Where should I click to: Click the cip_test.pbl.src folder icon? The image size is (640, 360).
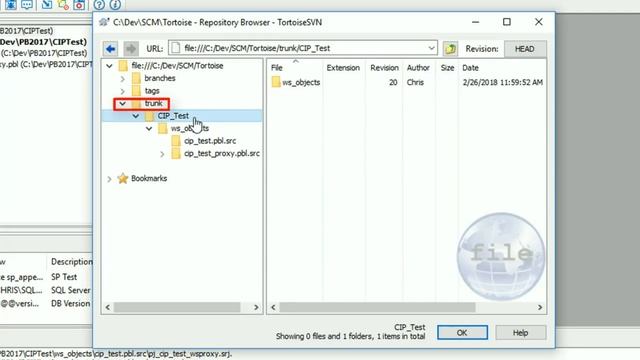(176, 141)
